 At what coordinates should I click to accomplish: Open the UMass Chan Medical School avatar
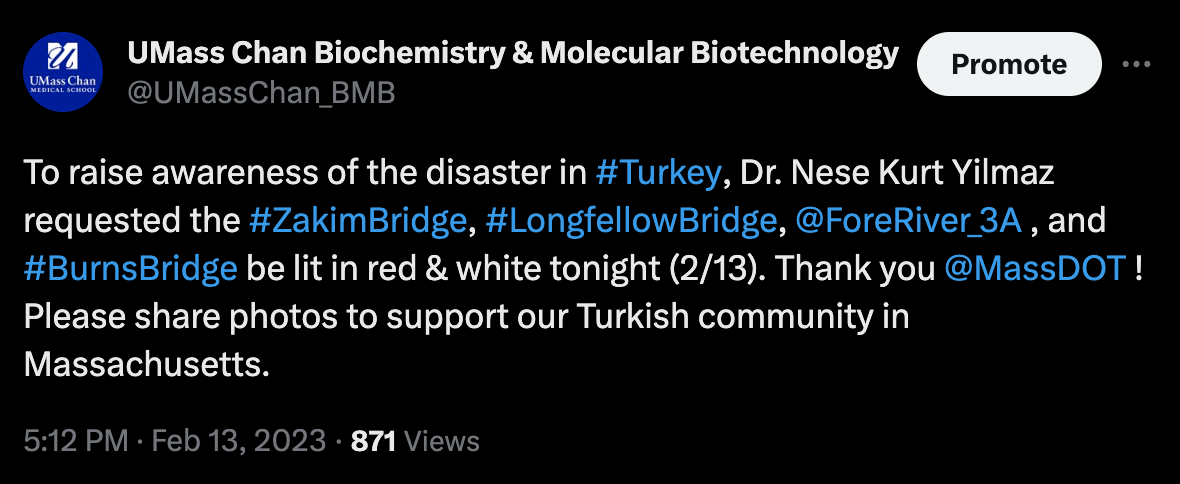pyautogui.click(x=62, y=72)
